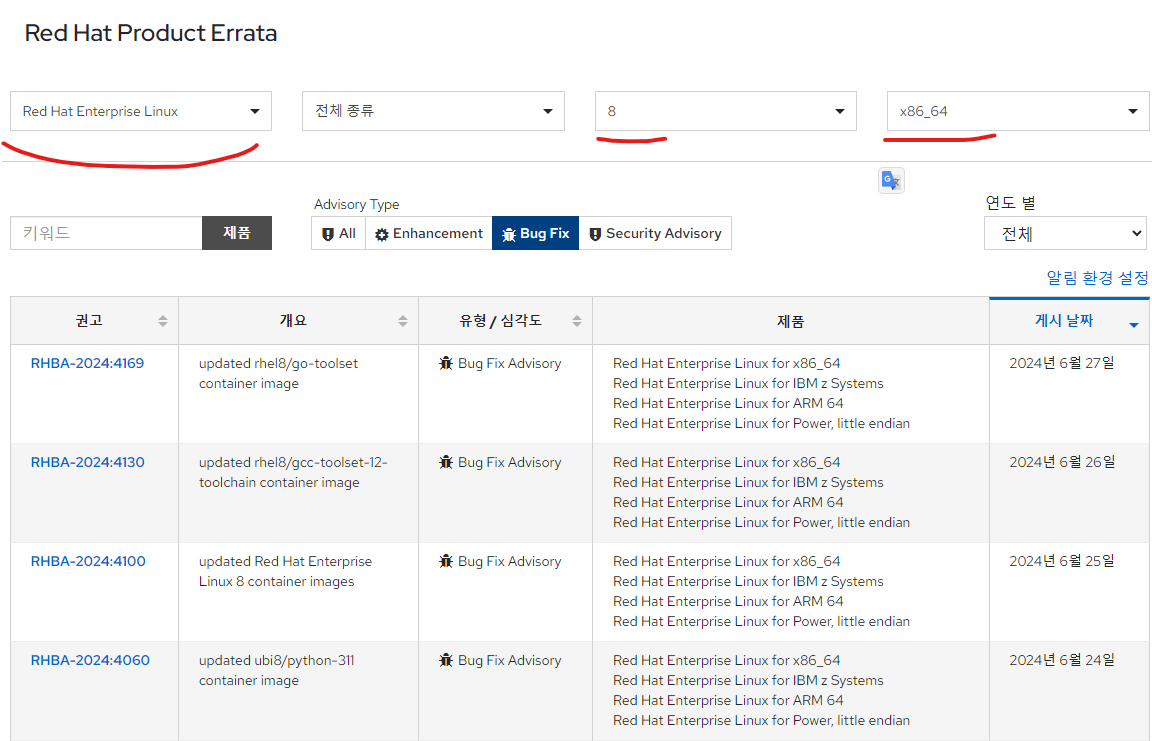The height and width of the screenshot is (741, 1152).
Task: Sort by the 권고 column arrows
Action: (x=163, y=321)
